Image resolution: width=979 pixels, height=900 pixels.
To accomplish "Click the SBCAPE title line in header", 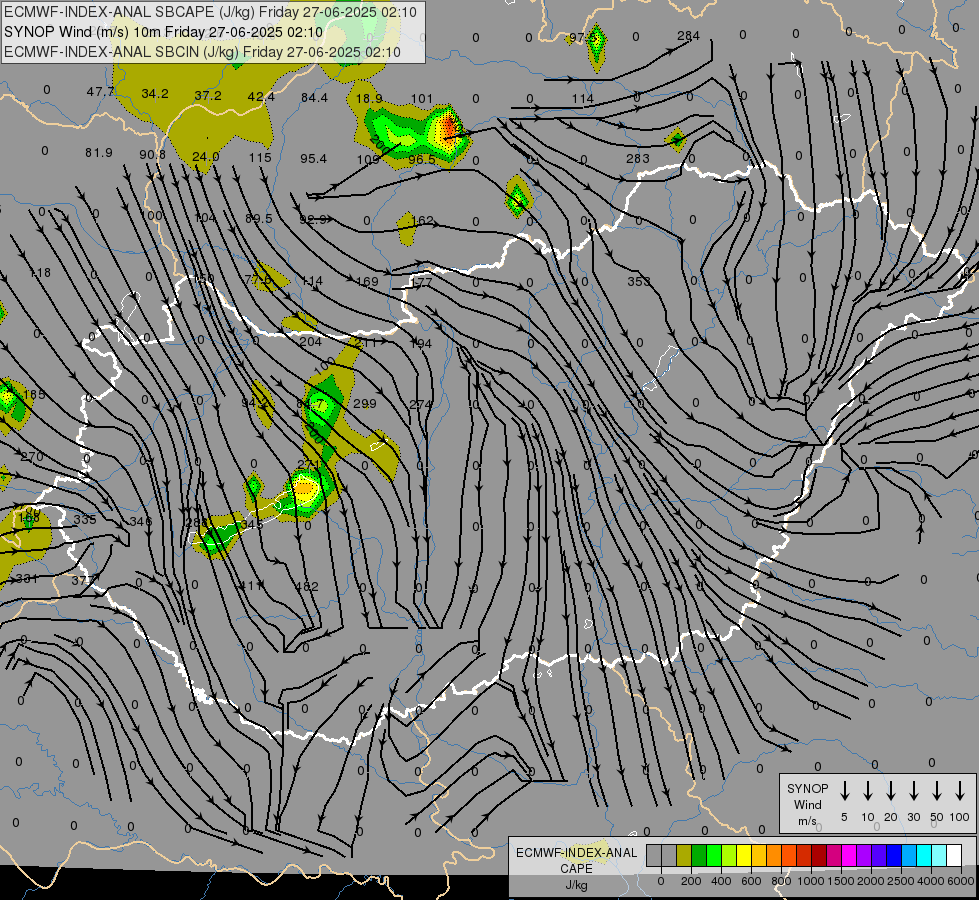I will coord(210,12).
